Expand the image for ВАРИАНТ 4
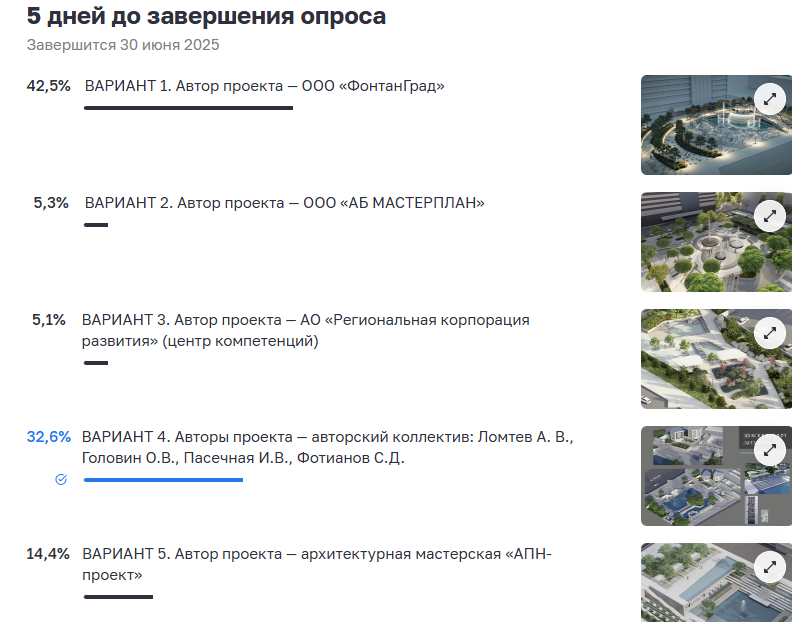 [x=770, y=450]
